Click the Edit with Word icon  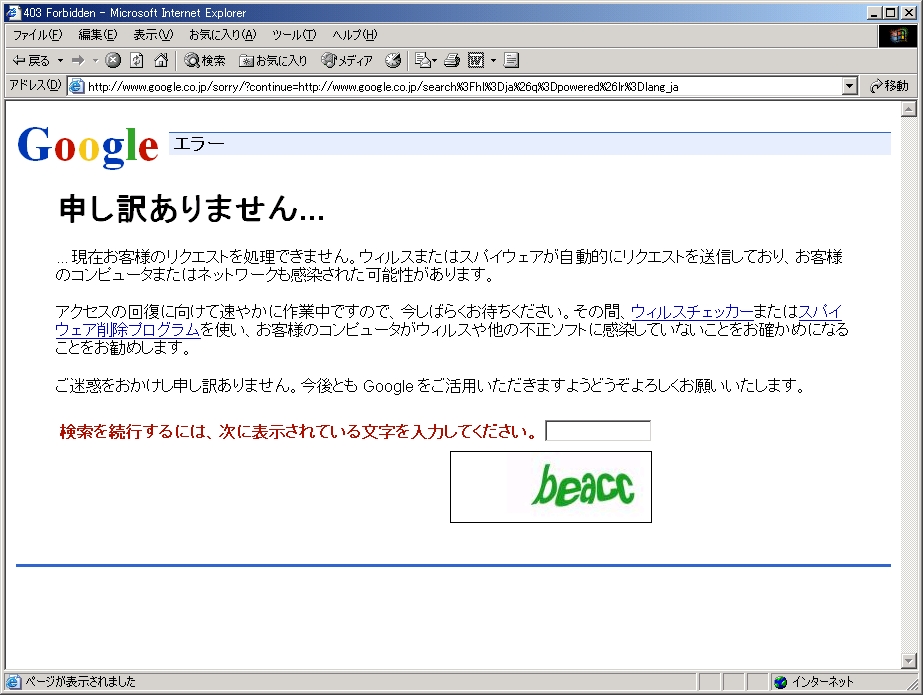476,60
